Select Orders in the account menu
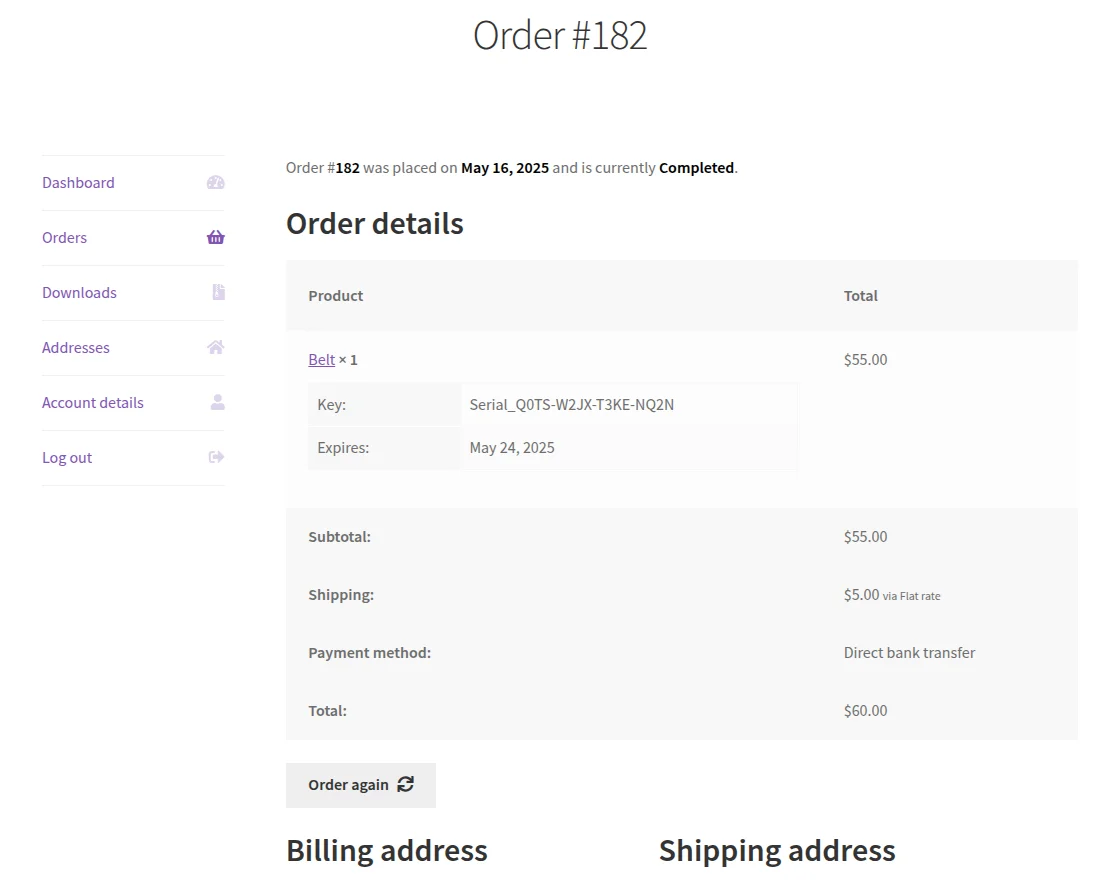The height and width of the screenshot is (880, 1120). point(64,237)
